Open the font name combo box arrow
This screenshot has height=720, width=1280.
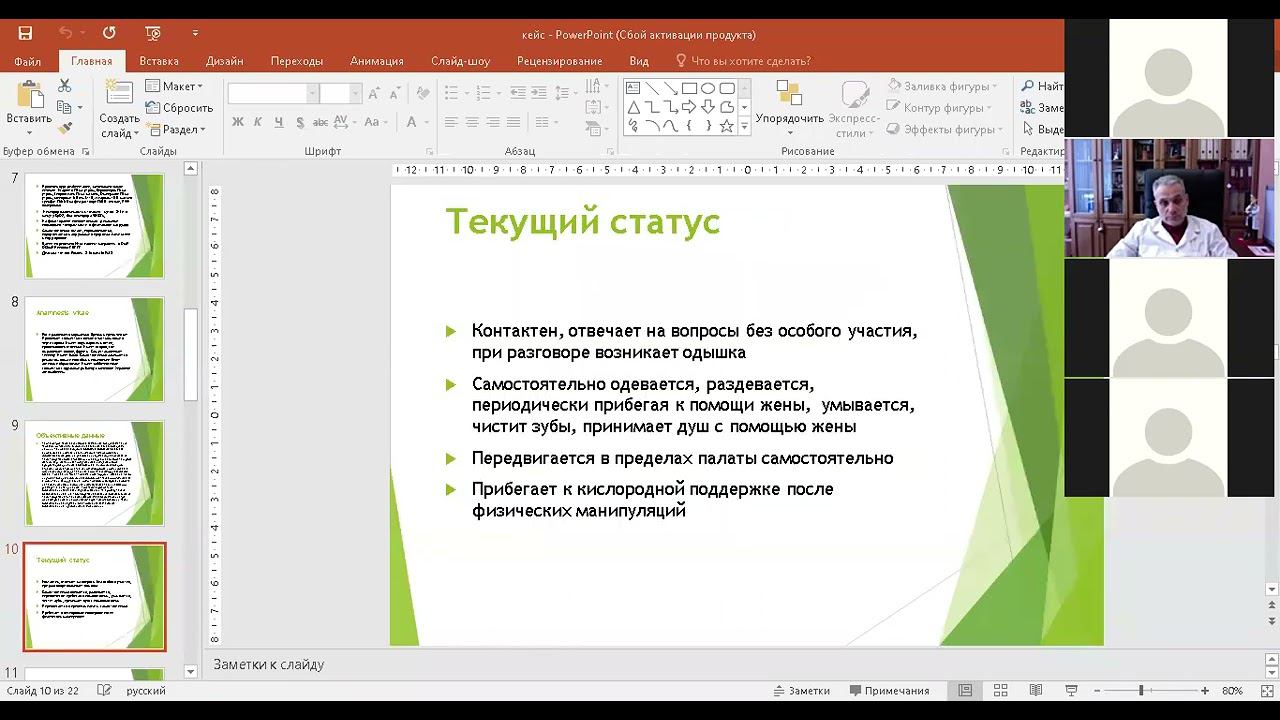[x=312, y=93]
